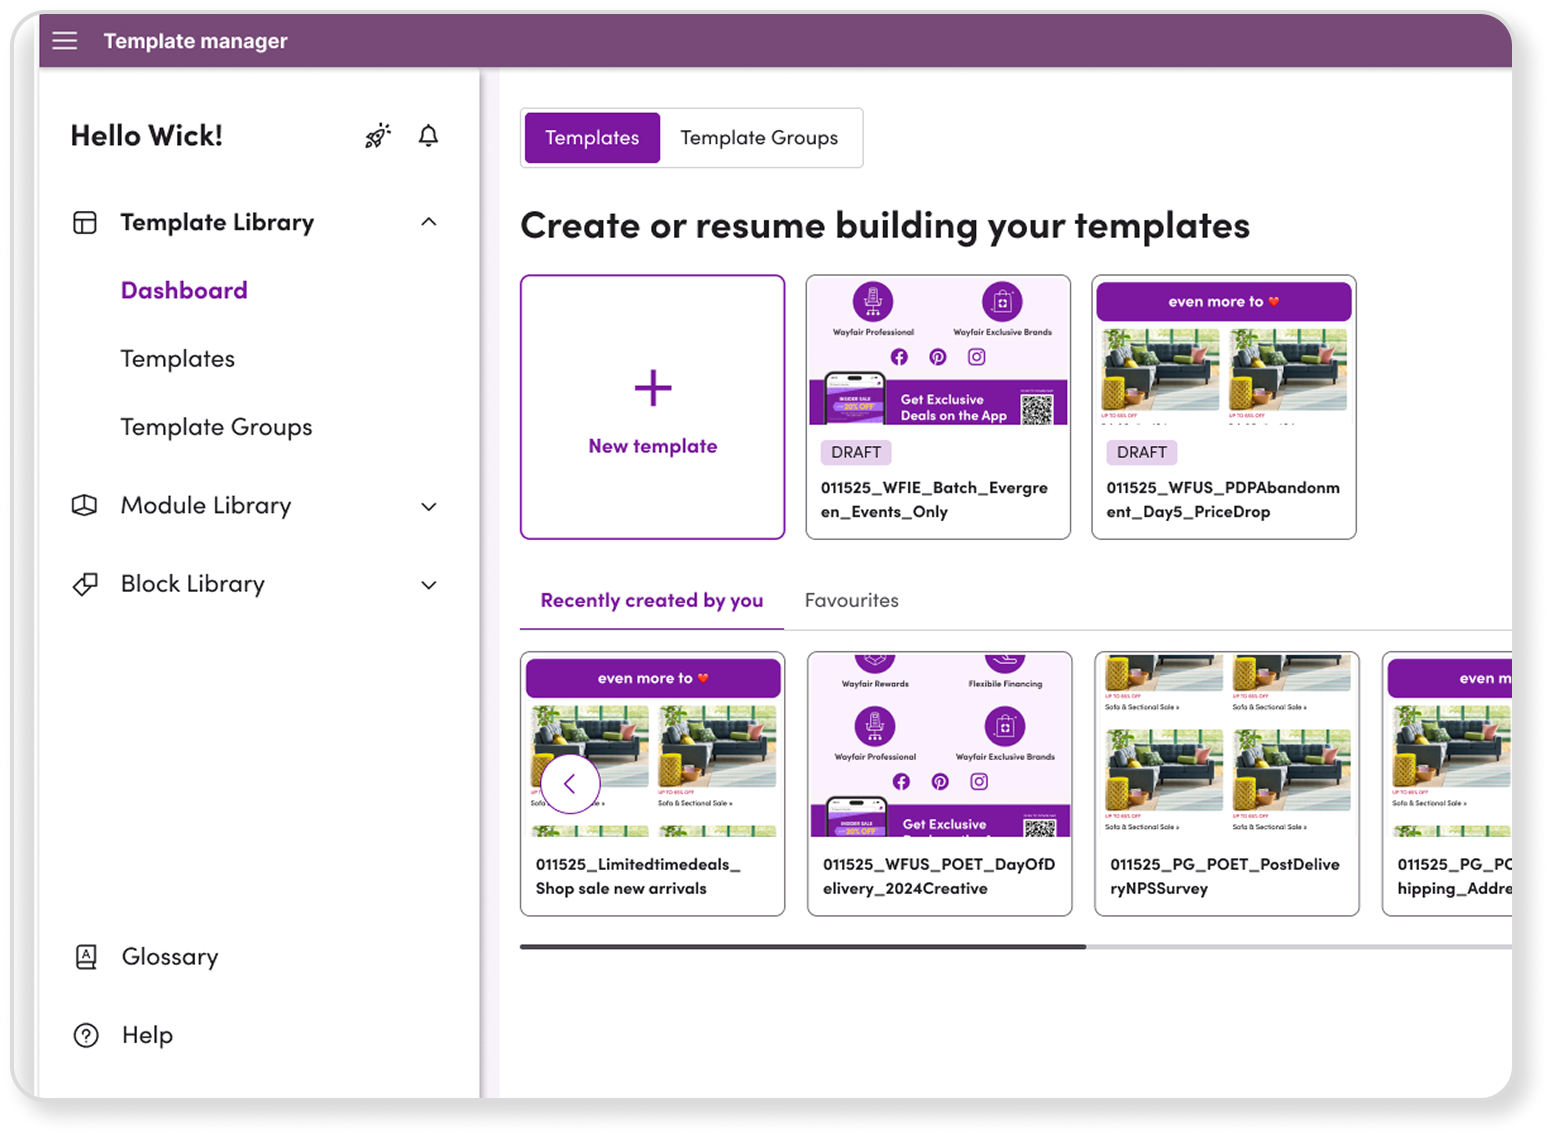Expand the Module Library chevron
Screen dimensions: 1550x1136
tap(429, 507)
